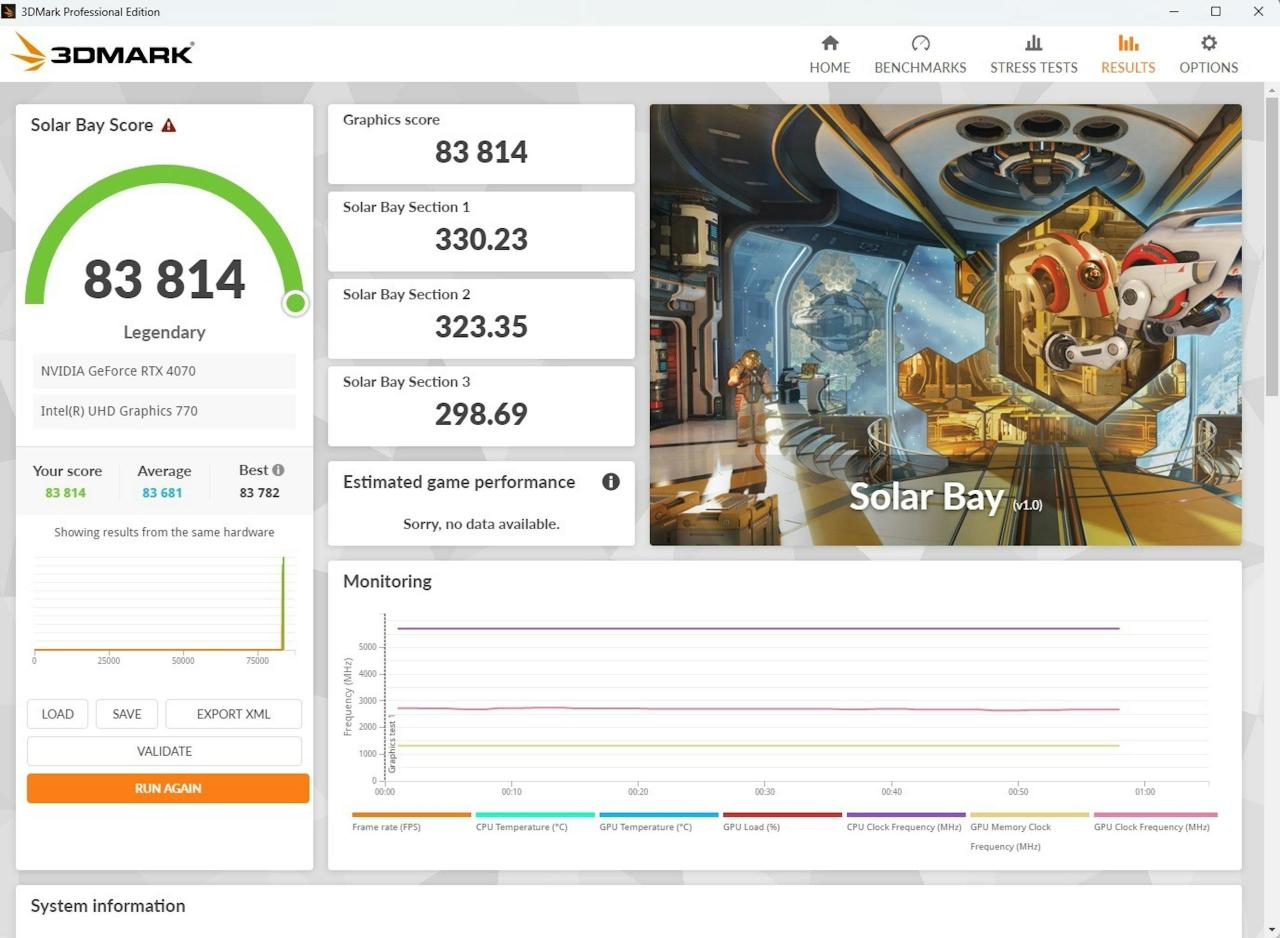Click the Solar Bay Section 2 value 323.35

coord(481,327)
